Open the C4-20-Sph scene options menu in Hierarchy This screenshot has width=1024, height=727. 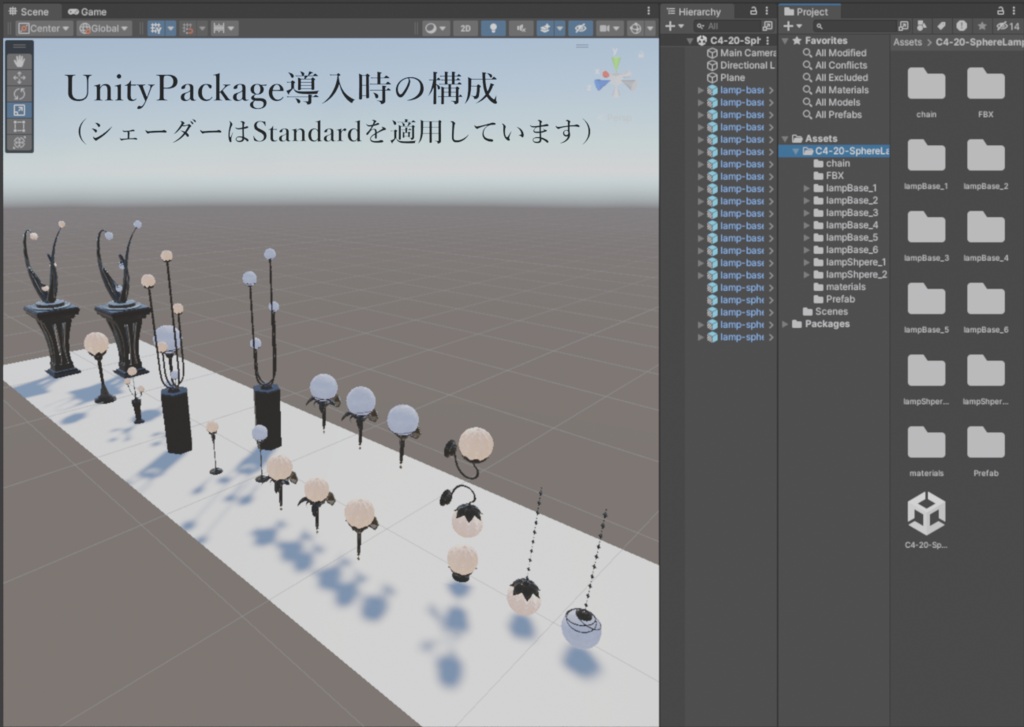click(767, 40)
